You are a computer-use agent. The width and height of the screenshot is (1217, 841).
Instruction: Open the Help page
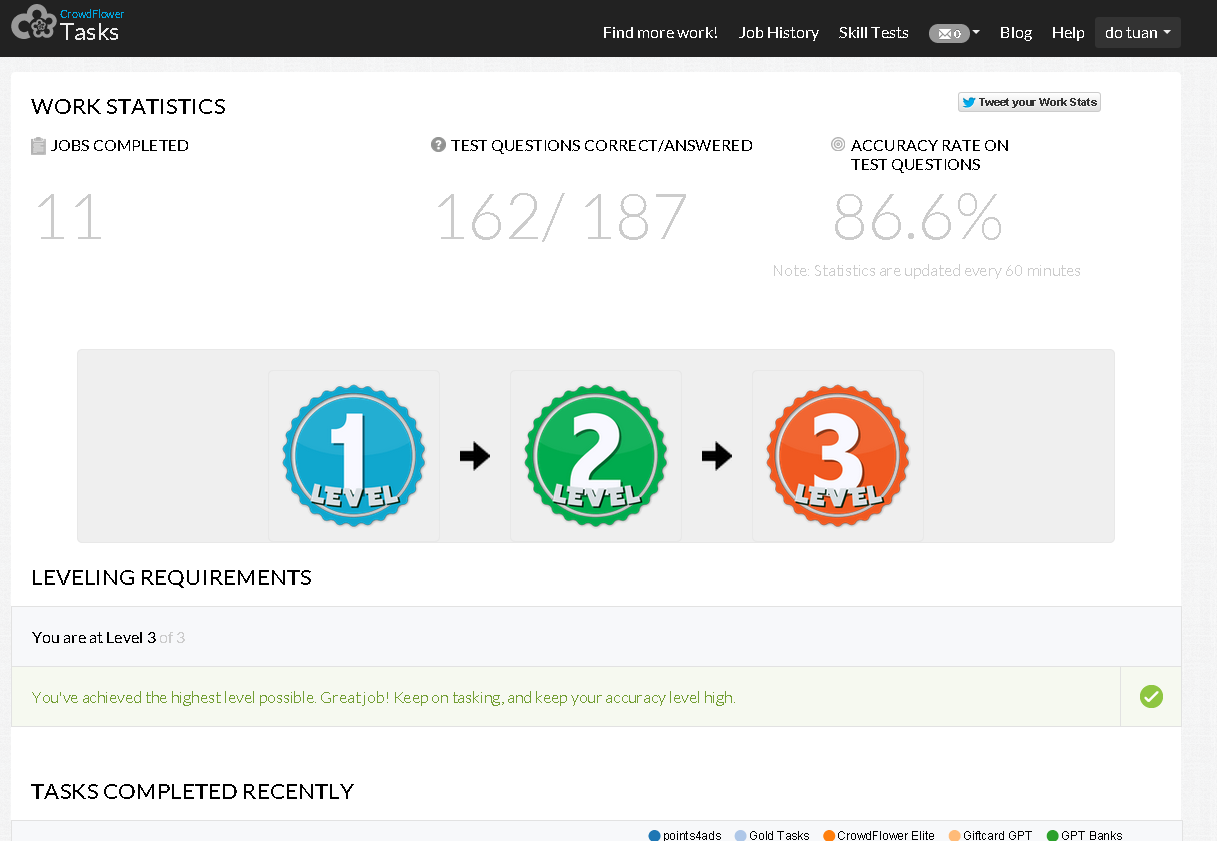click(1067, 33)
